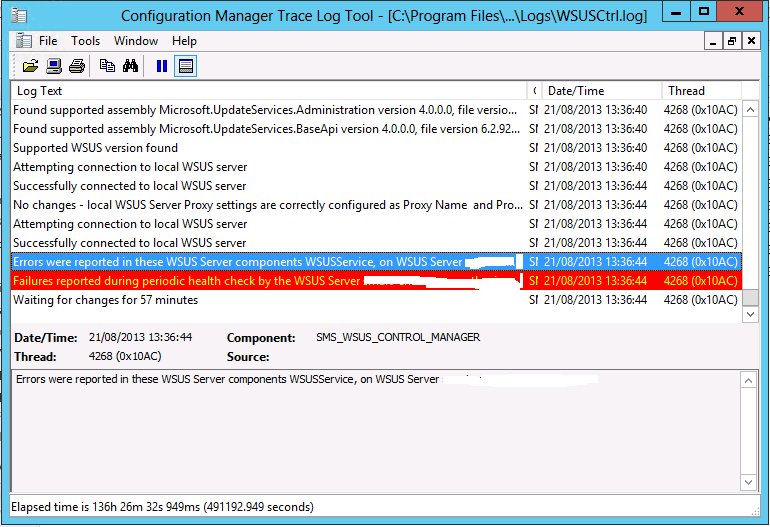This screenshot has height=527, width=770.
Task: Click the Elapsed time status bar text
Action: click(163, 507)
